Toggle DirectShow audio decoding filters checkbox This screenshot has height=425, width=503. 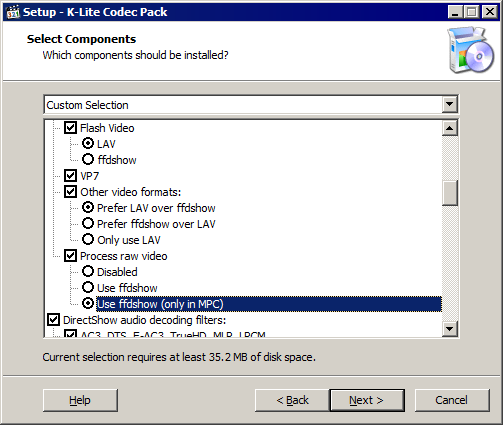click(53, 320)
